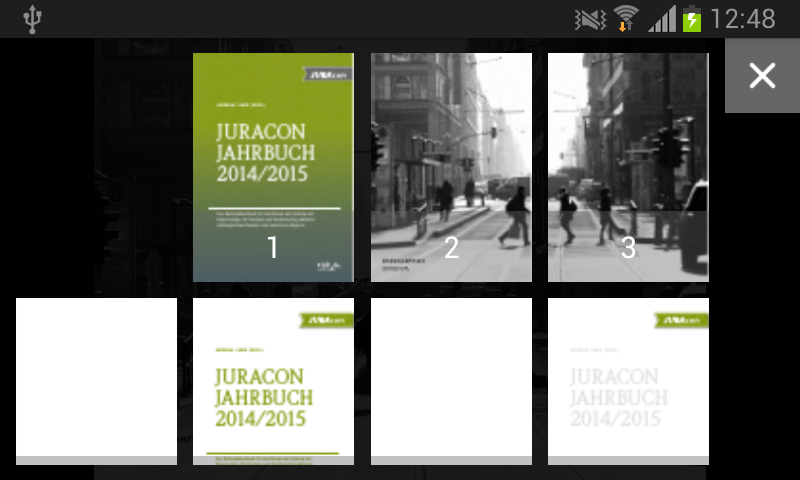Close the page thumbnail overview
The width and height of the screenshot is (800, 480).
762,75
